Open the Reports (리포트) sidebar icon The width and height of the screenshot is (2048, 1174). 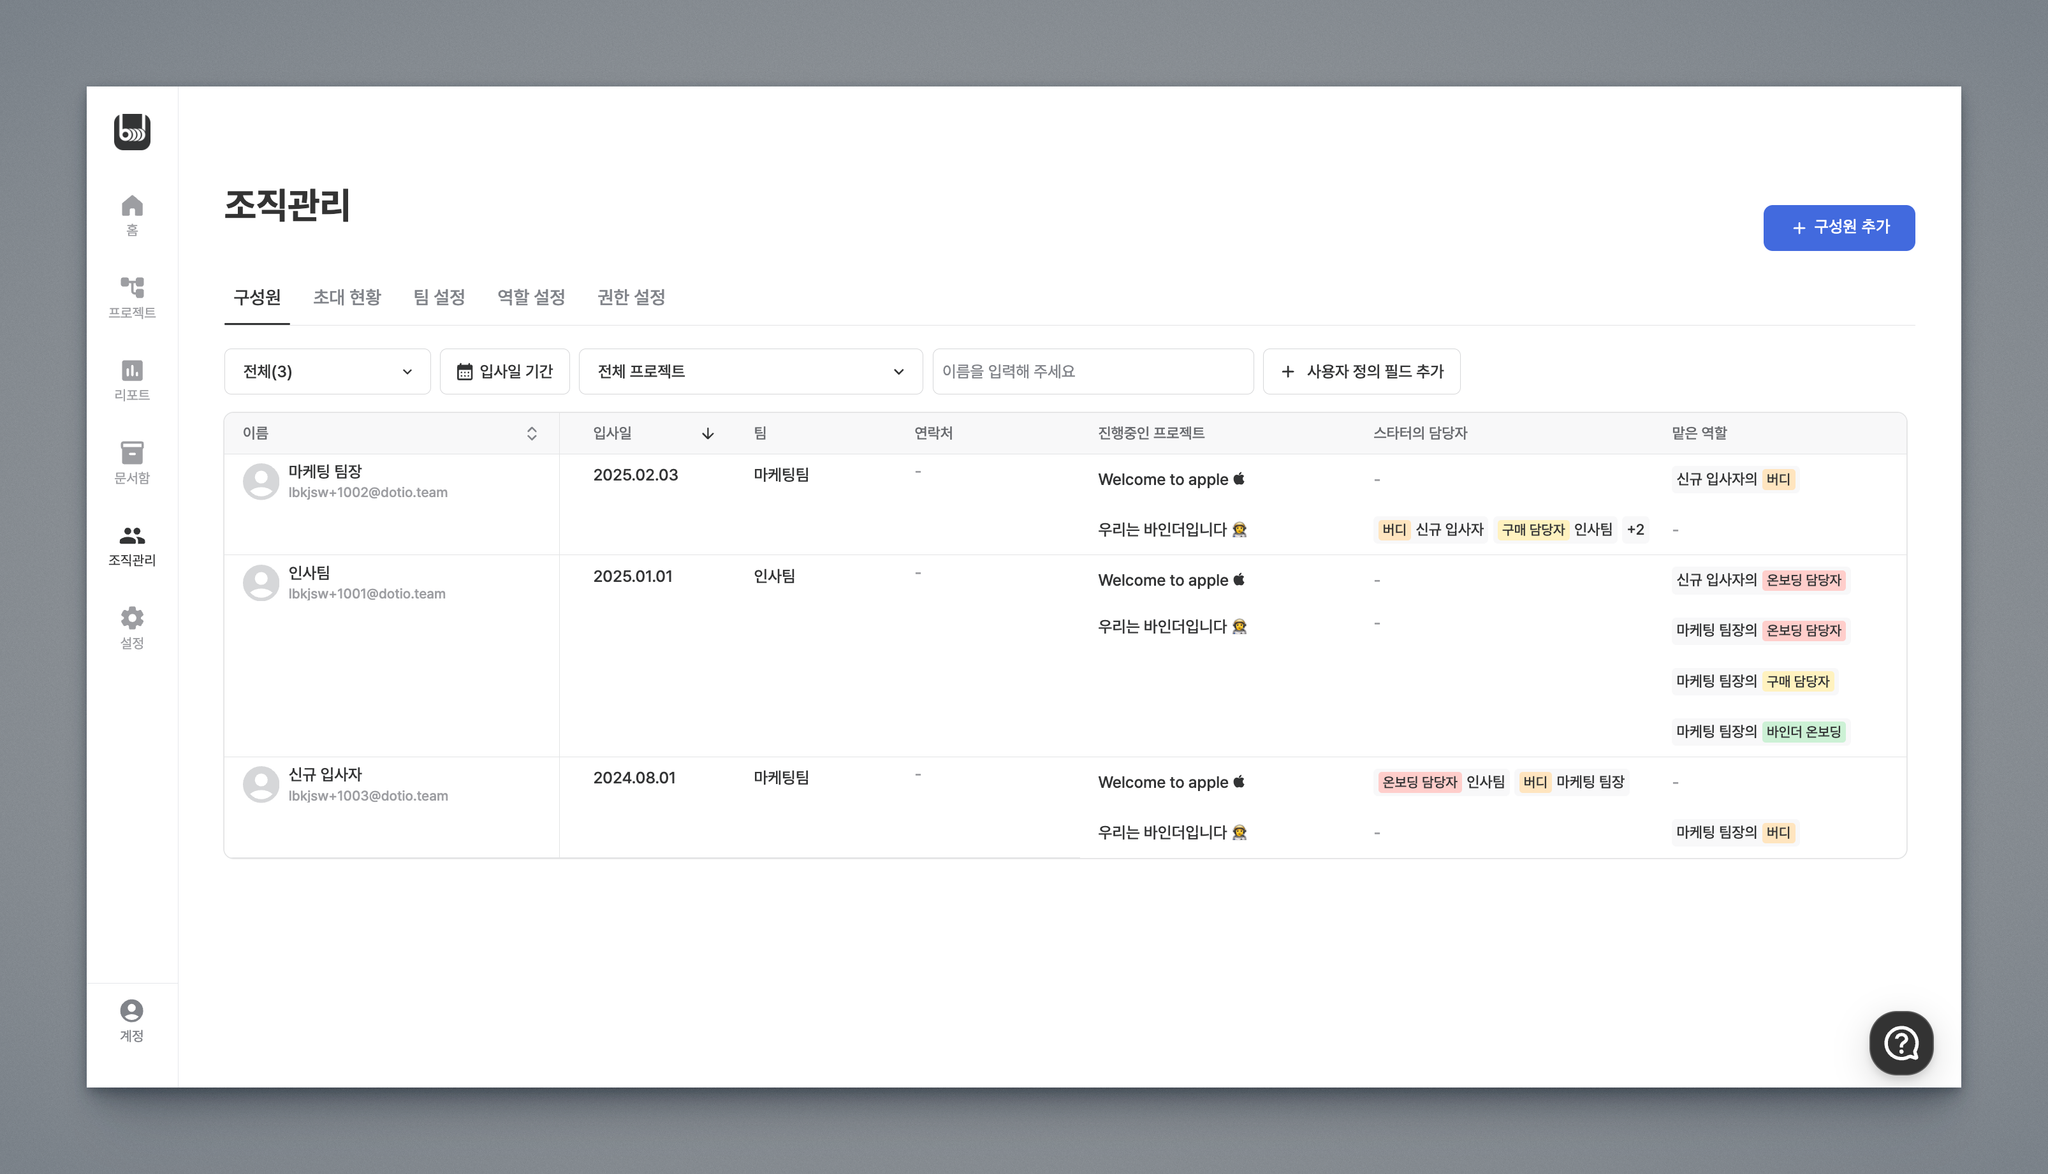tap(132, 371)
